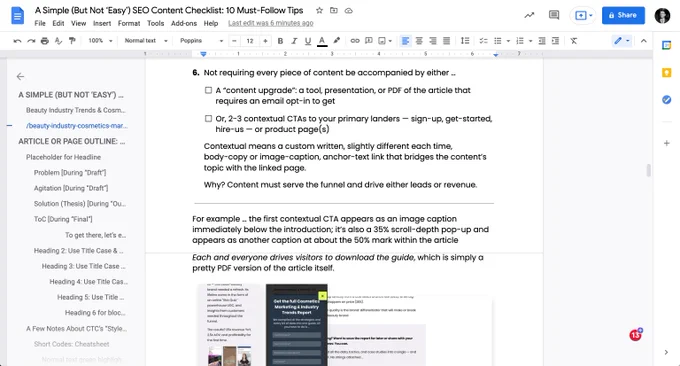The width and height of the screenshot is (680, 366).
Task: Insert a link
Action: (x=355, y=41)
